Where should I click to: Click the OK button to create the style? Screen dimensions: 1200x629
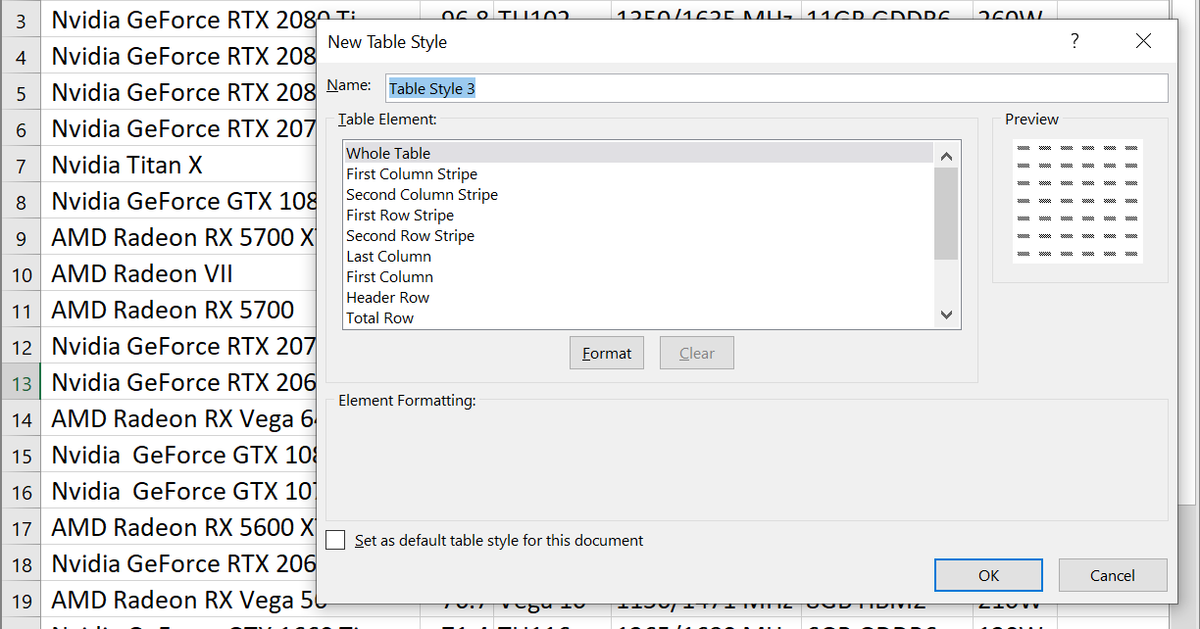(x=988, y=575)
